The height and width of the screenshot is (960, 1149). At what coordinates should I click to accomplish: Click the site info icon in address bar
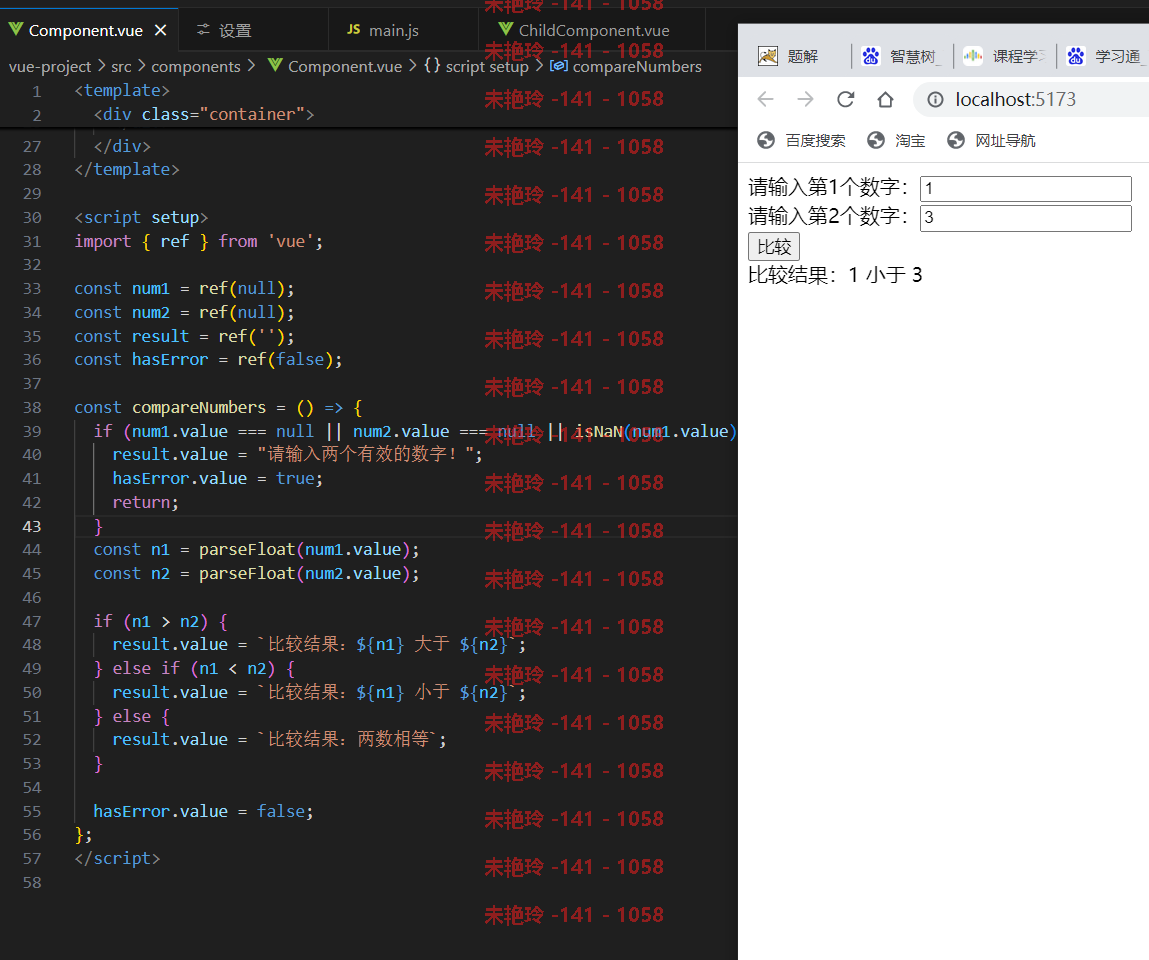936,100
